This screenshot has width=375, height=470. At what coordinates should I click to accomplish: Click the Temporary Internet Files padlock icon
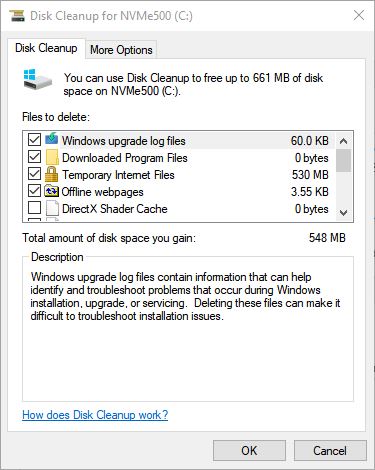[x=52, y=174]
